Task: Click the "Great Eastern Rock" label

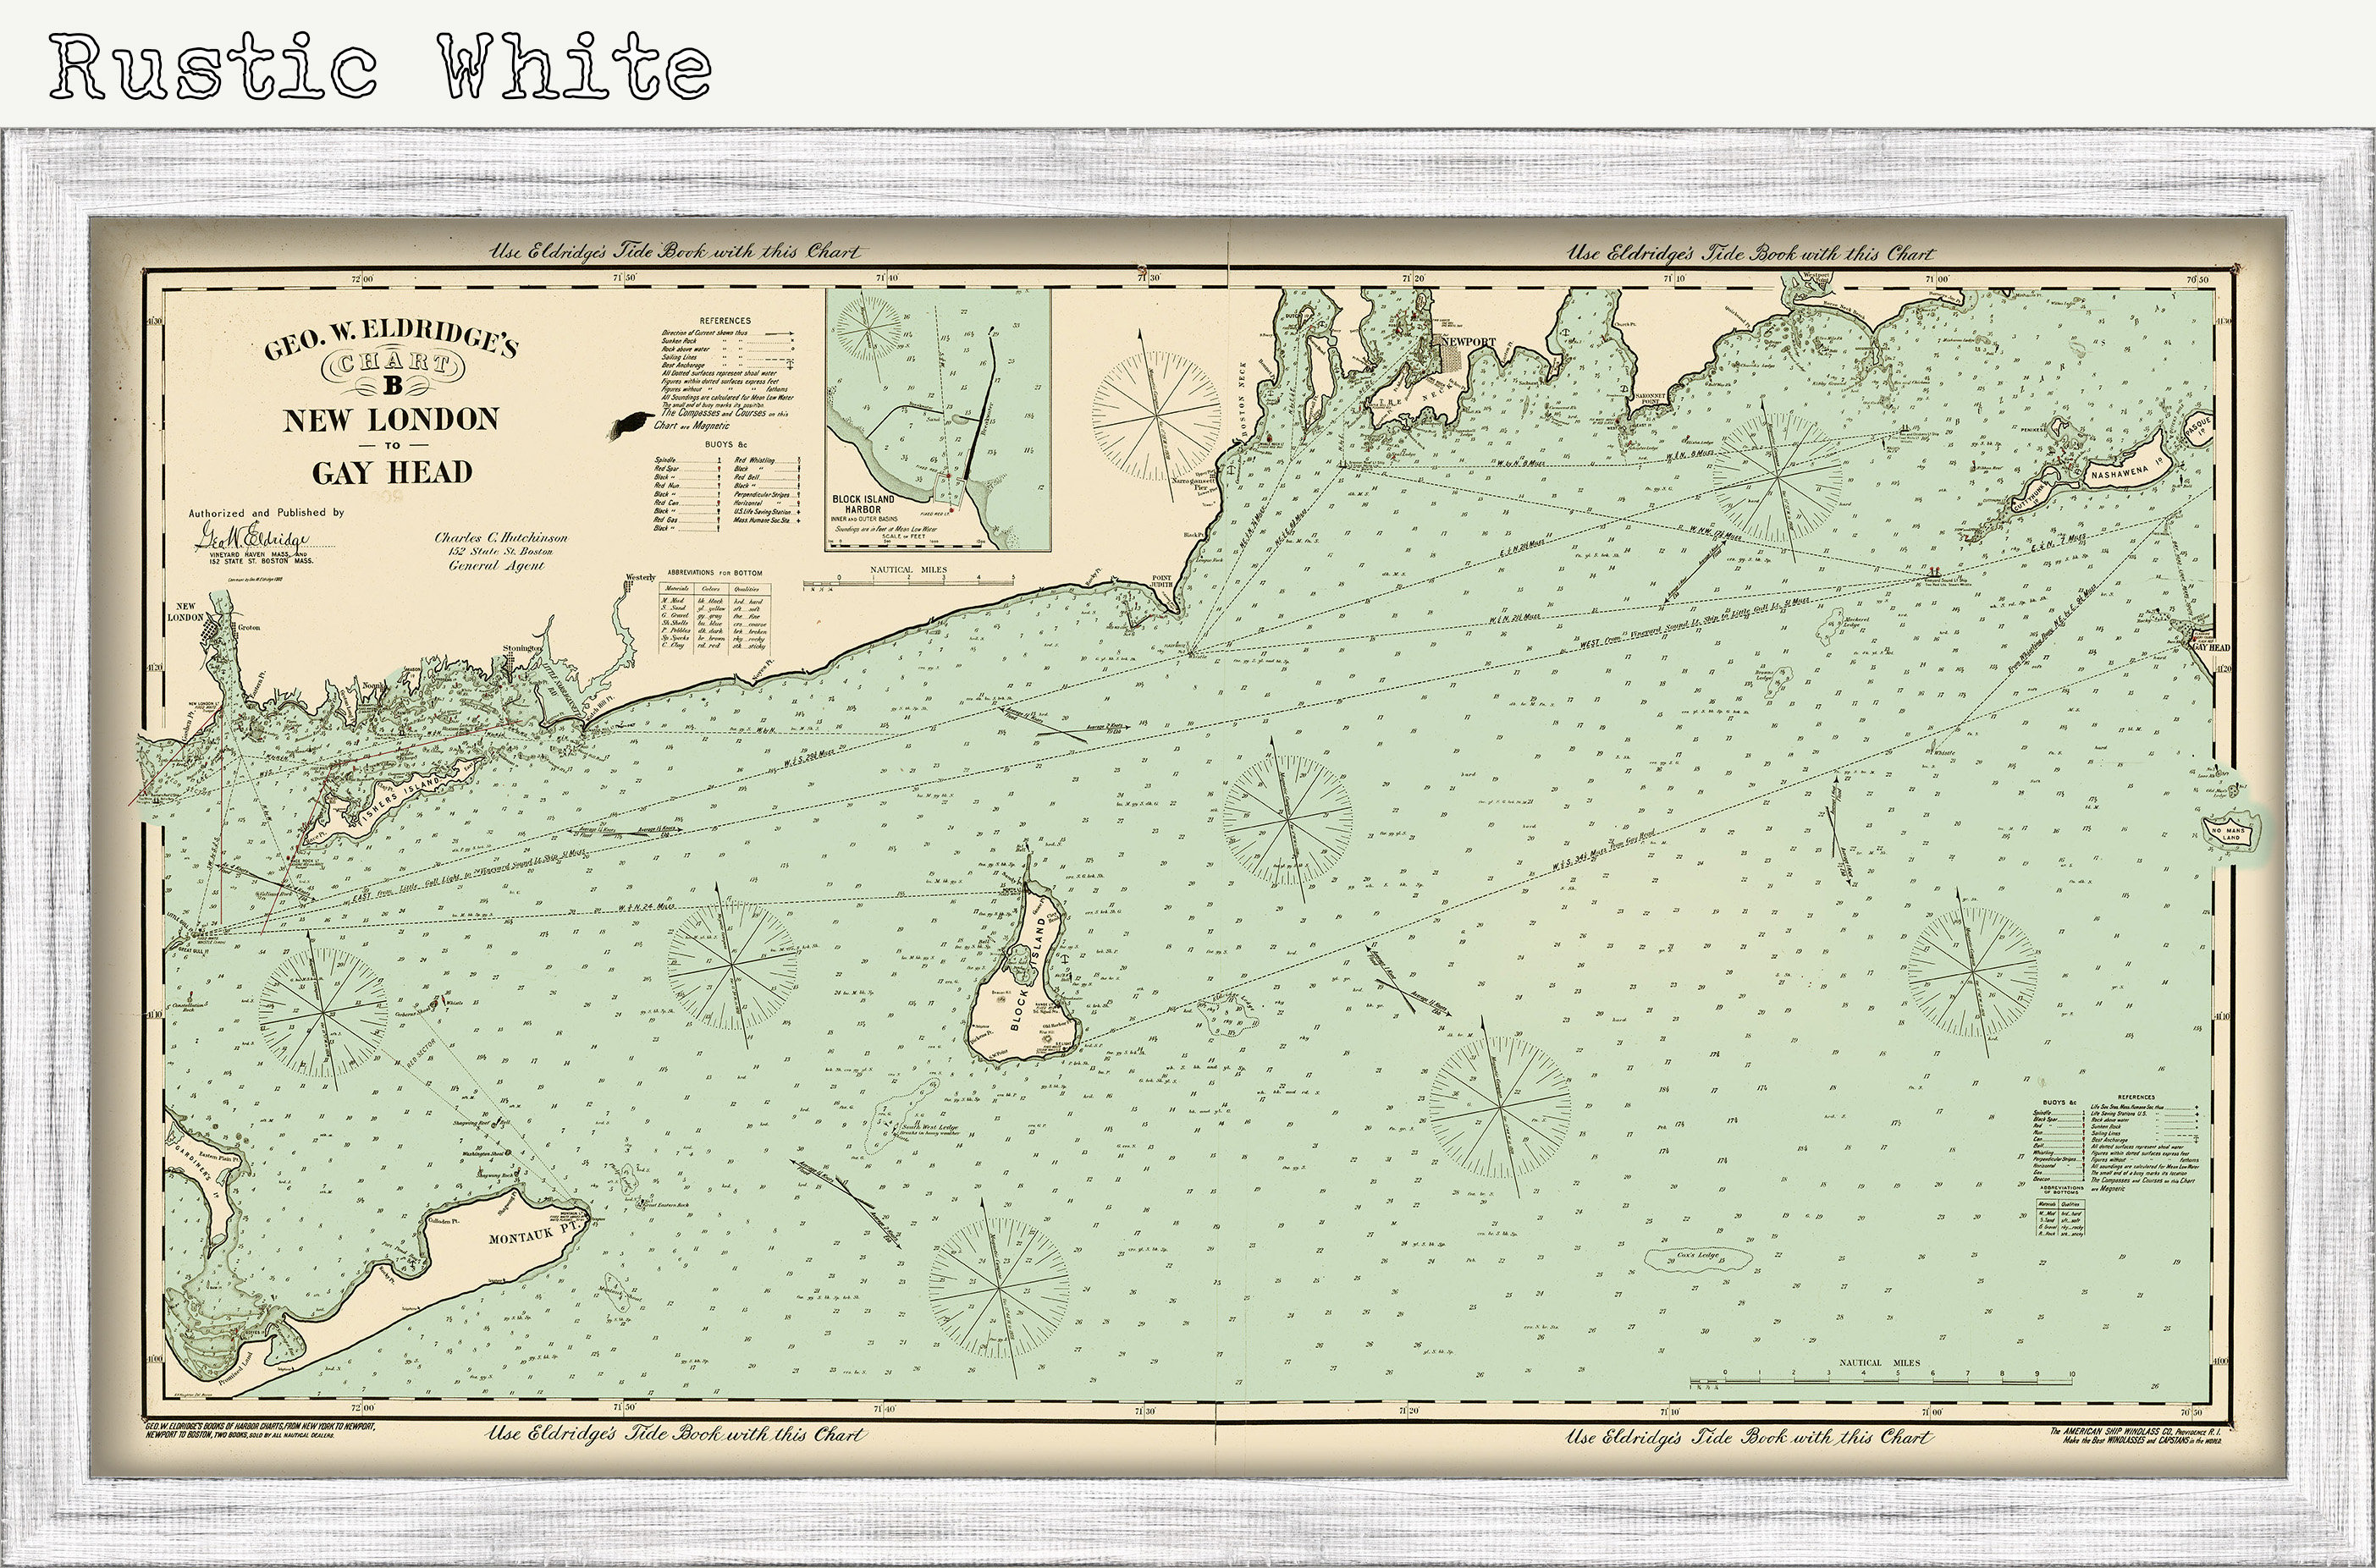Action: [x=665, y=1205]
